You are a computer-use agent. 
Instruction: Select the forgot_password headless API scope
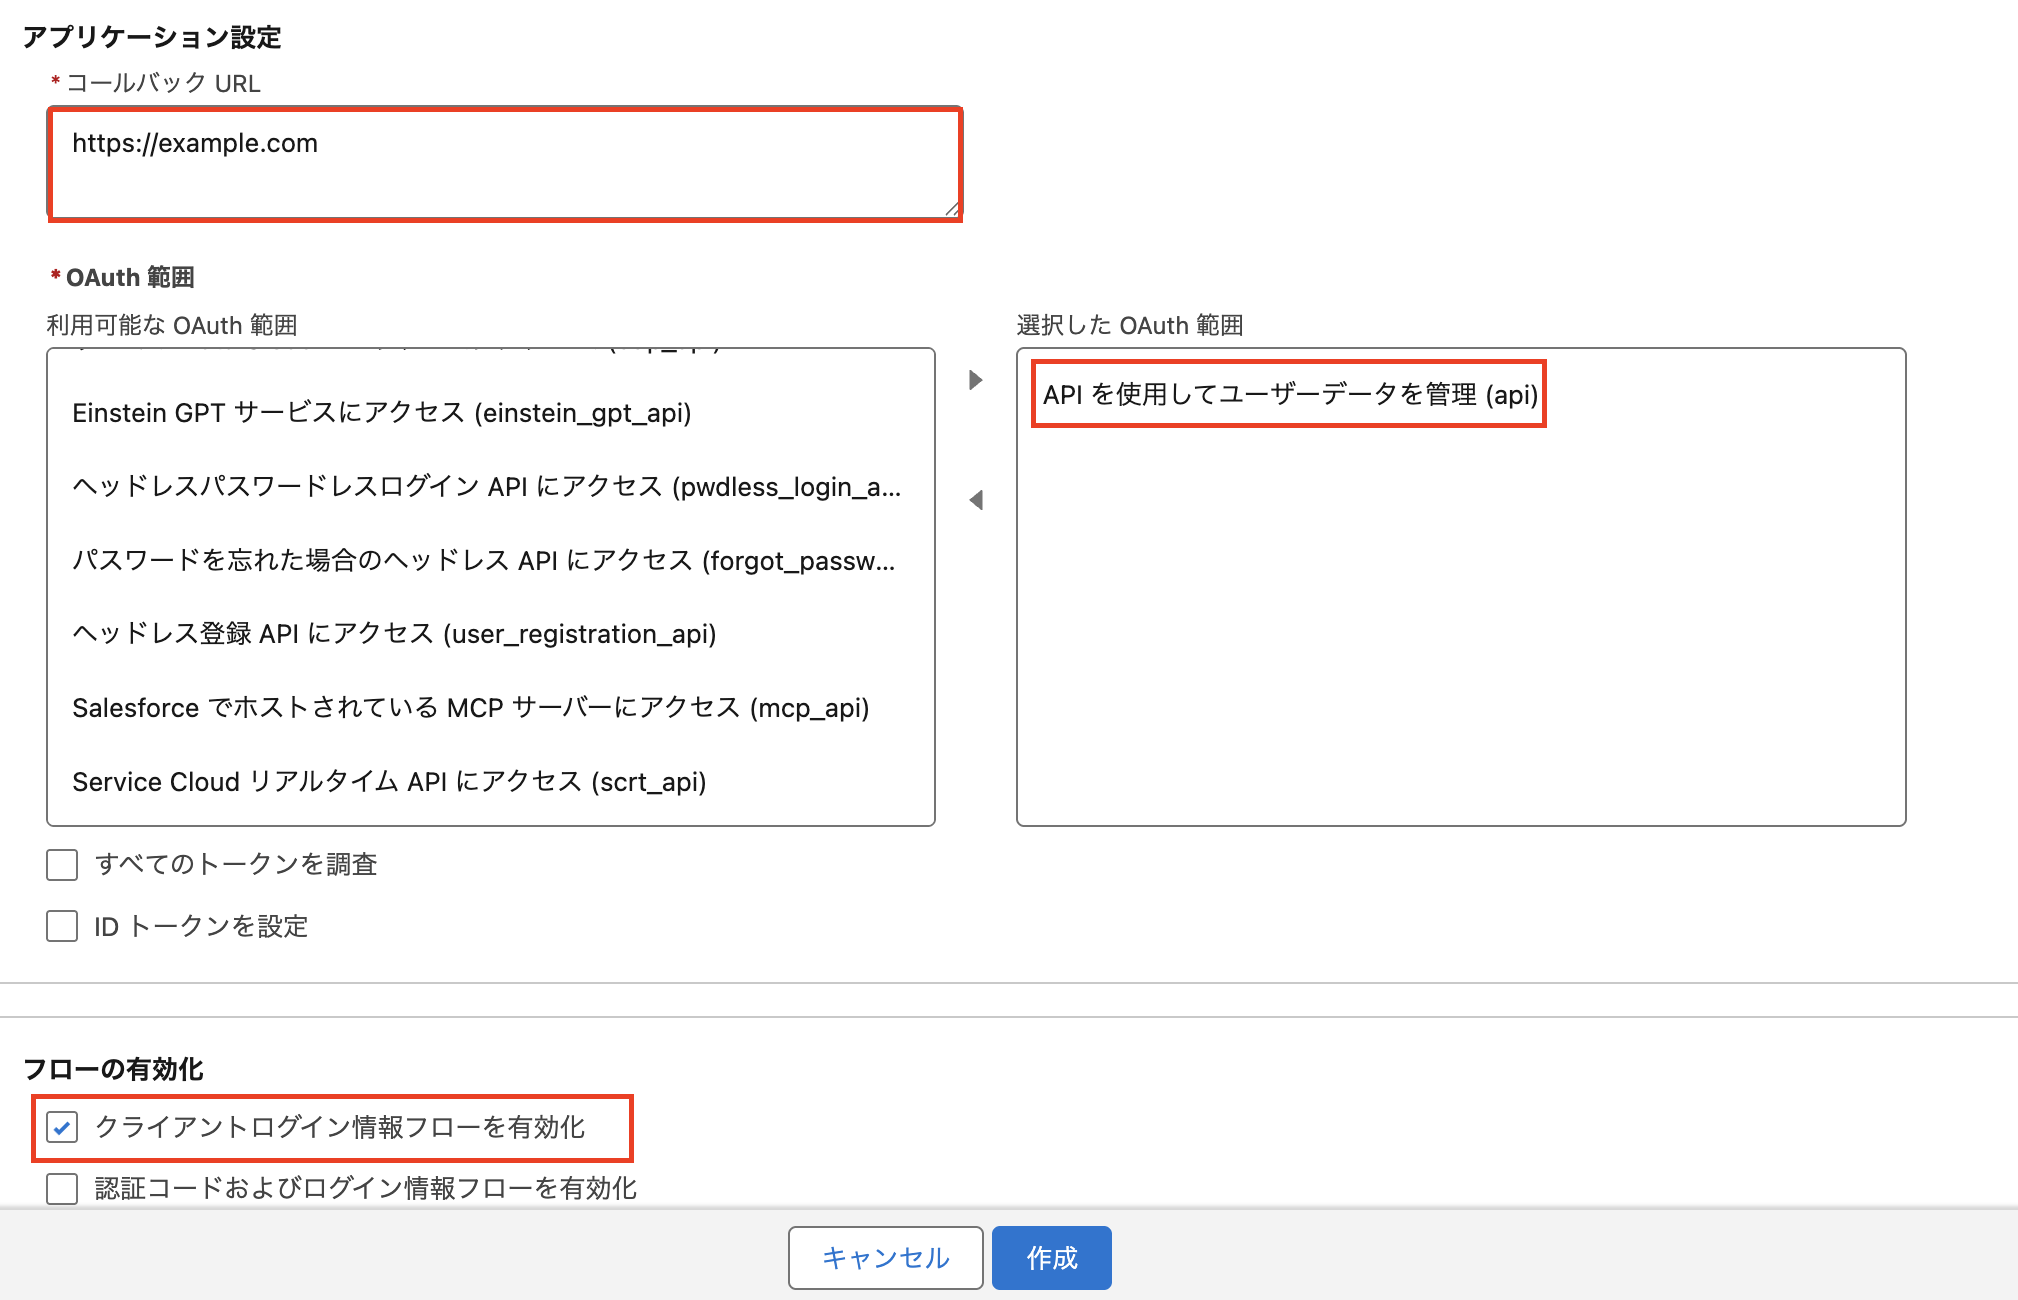point(483,561)
